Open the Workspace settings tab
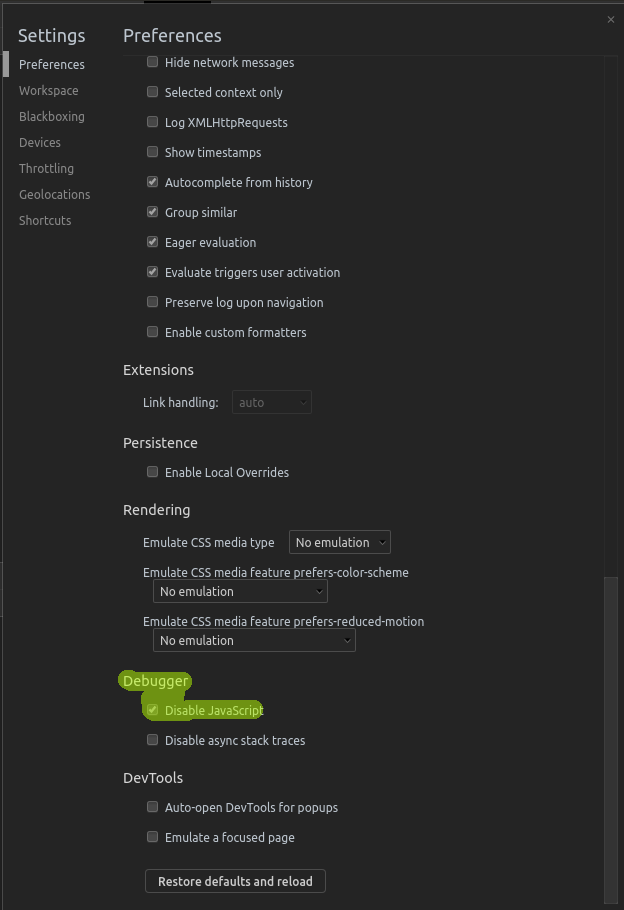This screenshot has height=910, width=624. pyautogui.click(x=48, y=91)
